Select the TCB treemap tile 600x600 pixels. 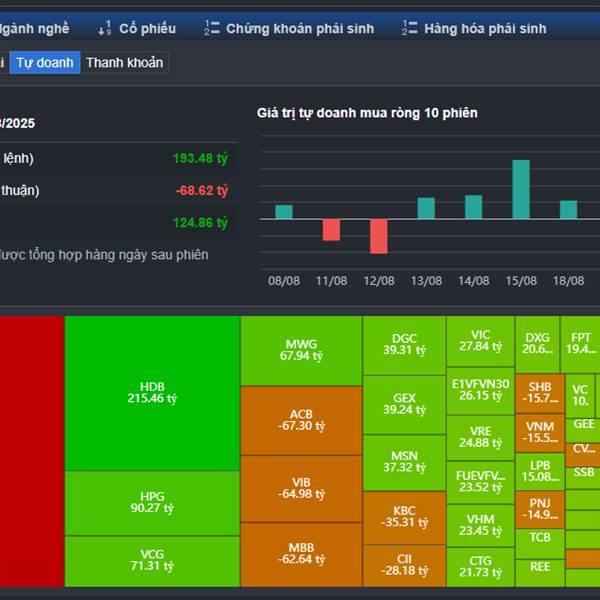(540, 544)
